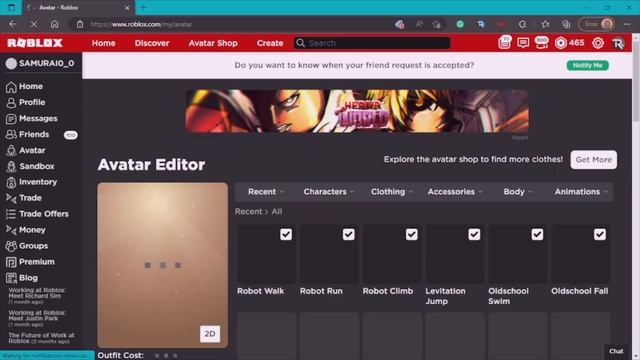Image resolution: width=640 pixels, height=360 pixels.
Task: Open a new browser tab
Action: 143,7
